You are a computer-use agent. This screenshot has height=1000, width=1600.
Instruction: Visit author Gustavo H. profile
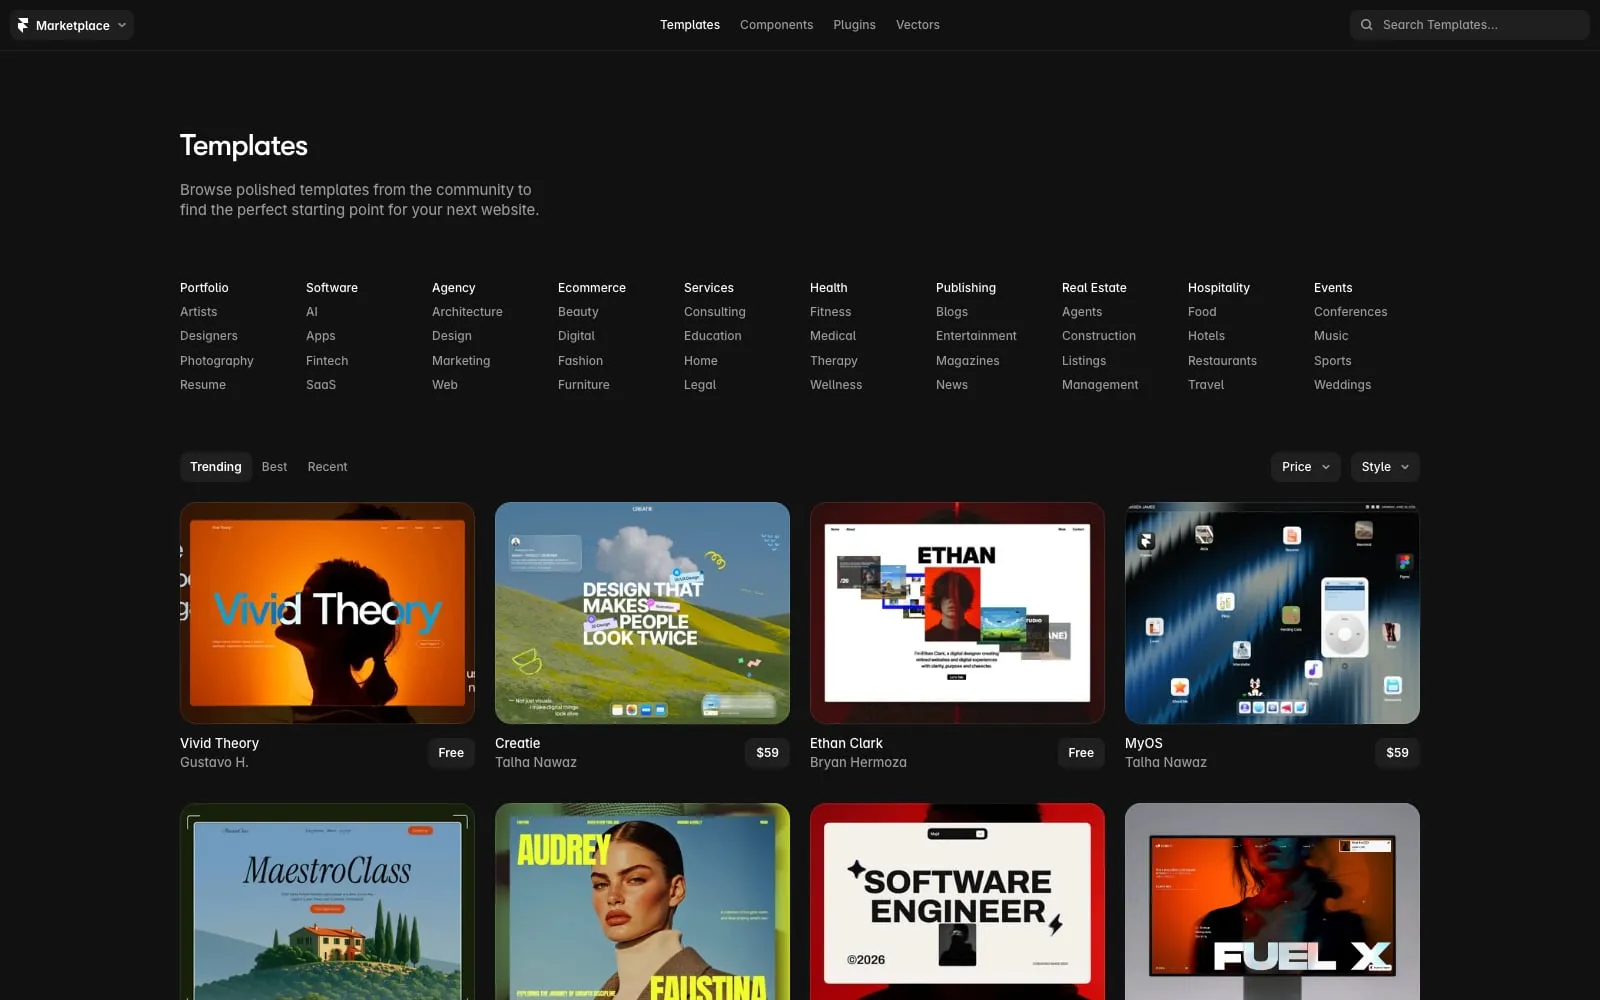coord(214,762)
